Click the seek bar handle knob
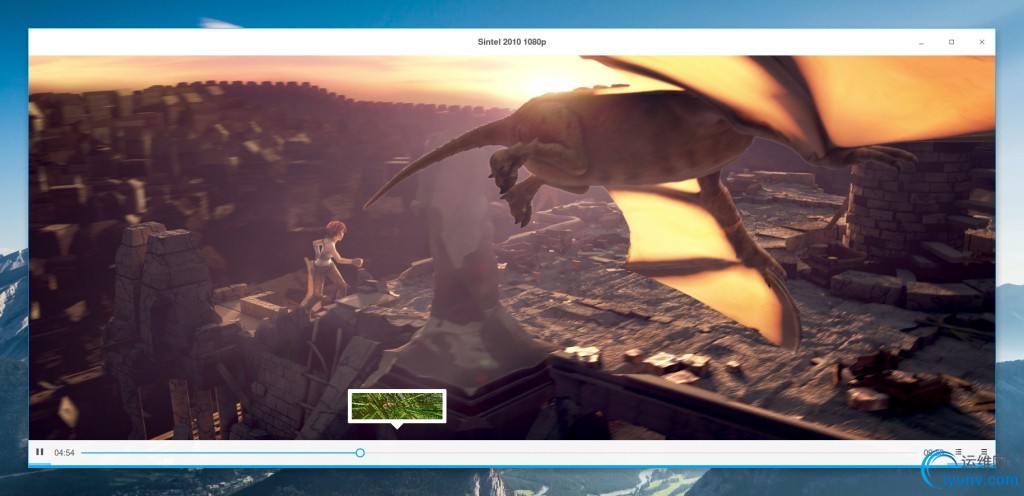 pyautogui.click(x=360, y=452)
